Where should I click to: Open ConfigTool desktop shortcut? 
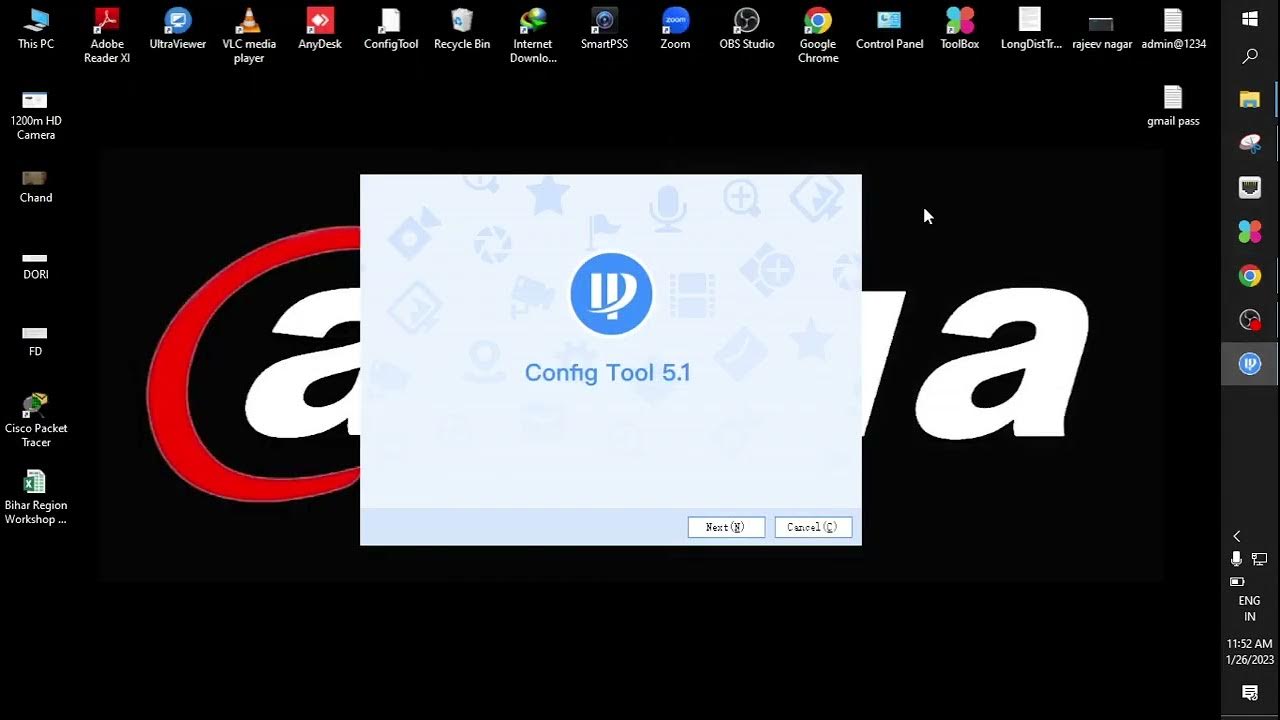(391, 28)
